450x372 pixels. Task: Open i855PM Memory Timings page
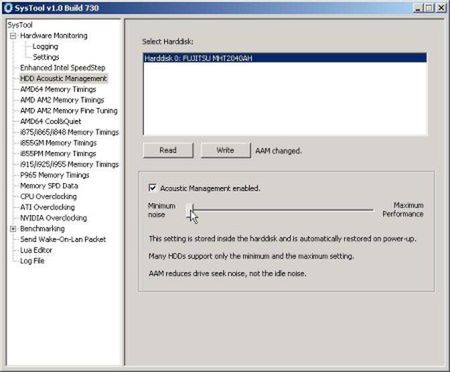pyautogui.click(x=58, y=153)
